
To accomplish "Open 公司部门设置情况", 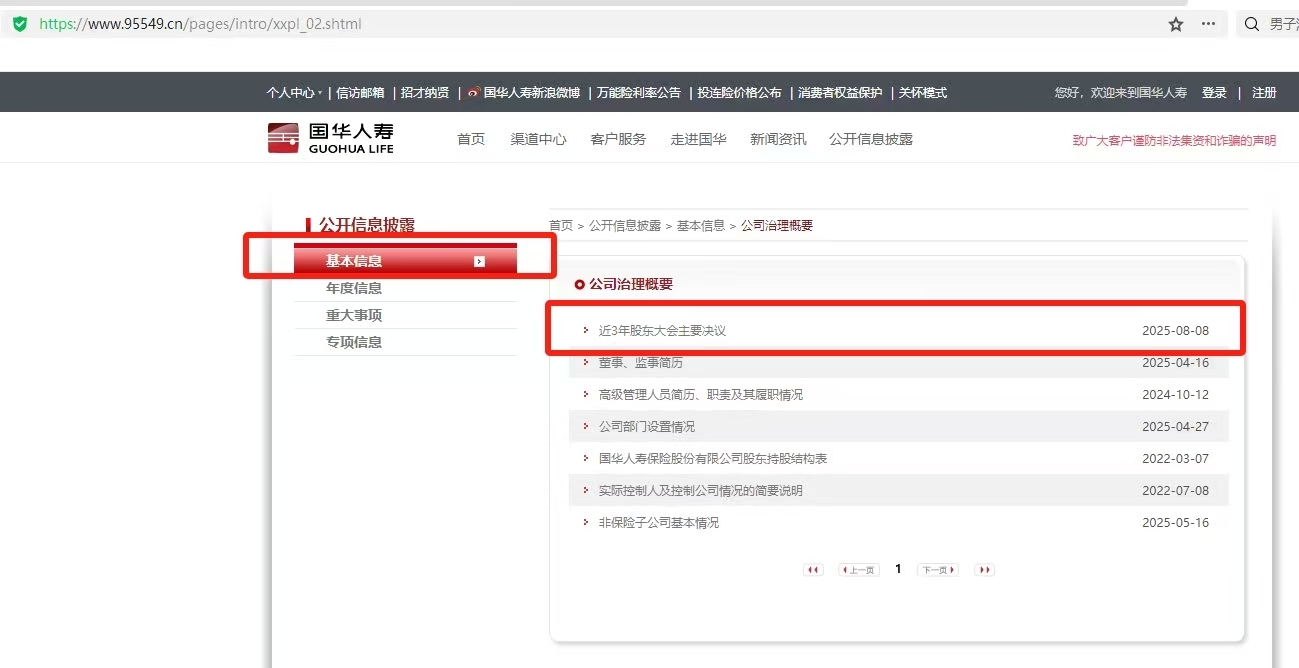I will tap(646, 426).
